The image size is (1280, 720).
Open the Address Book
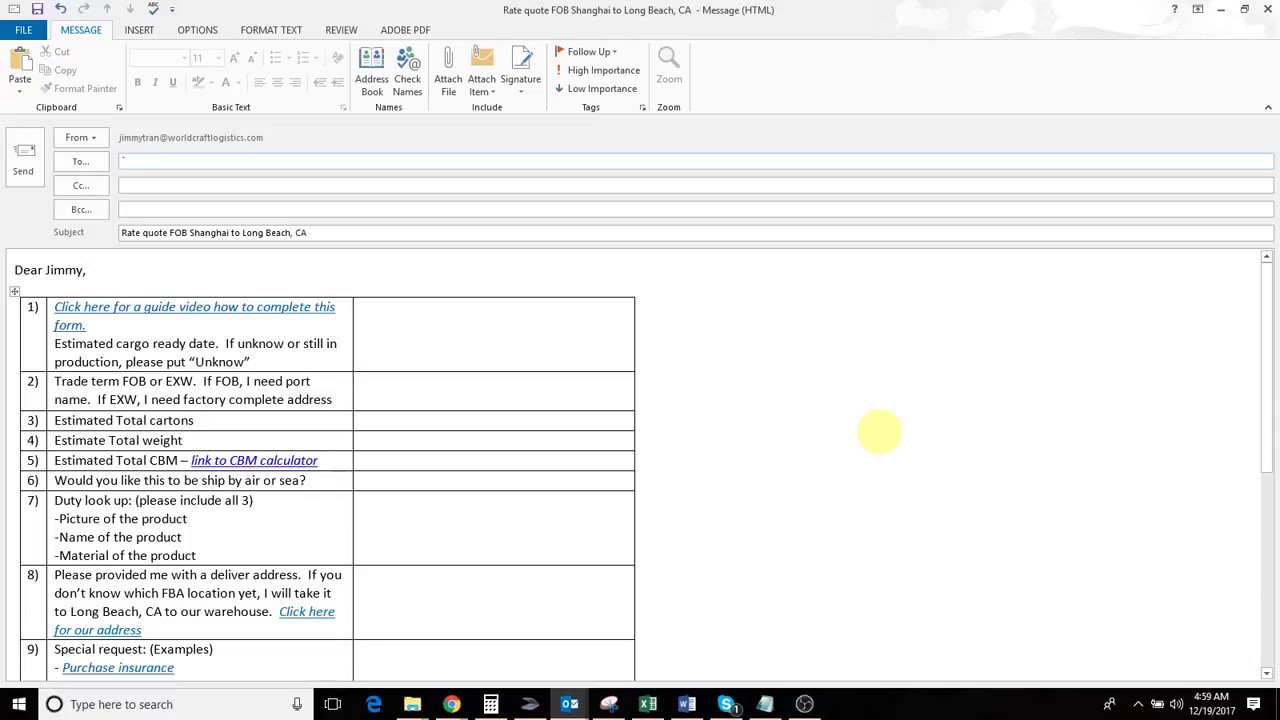point(371,72)
